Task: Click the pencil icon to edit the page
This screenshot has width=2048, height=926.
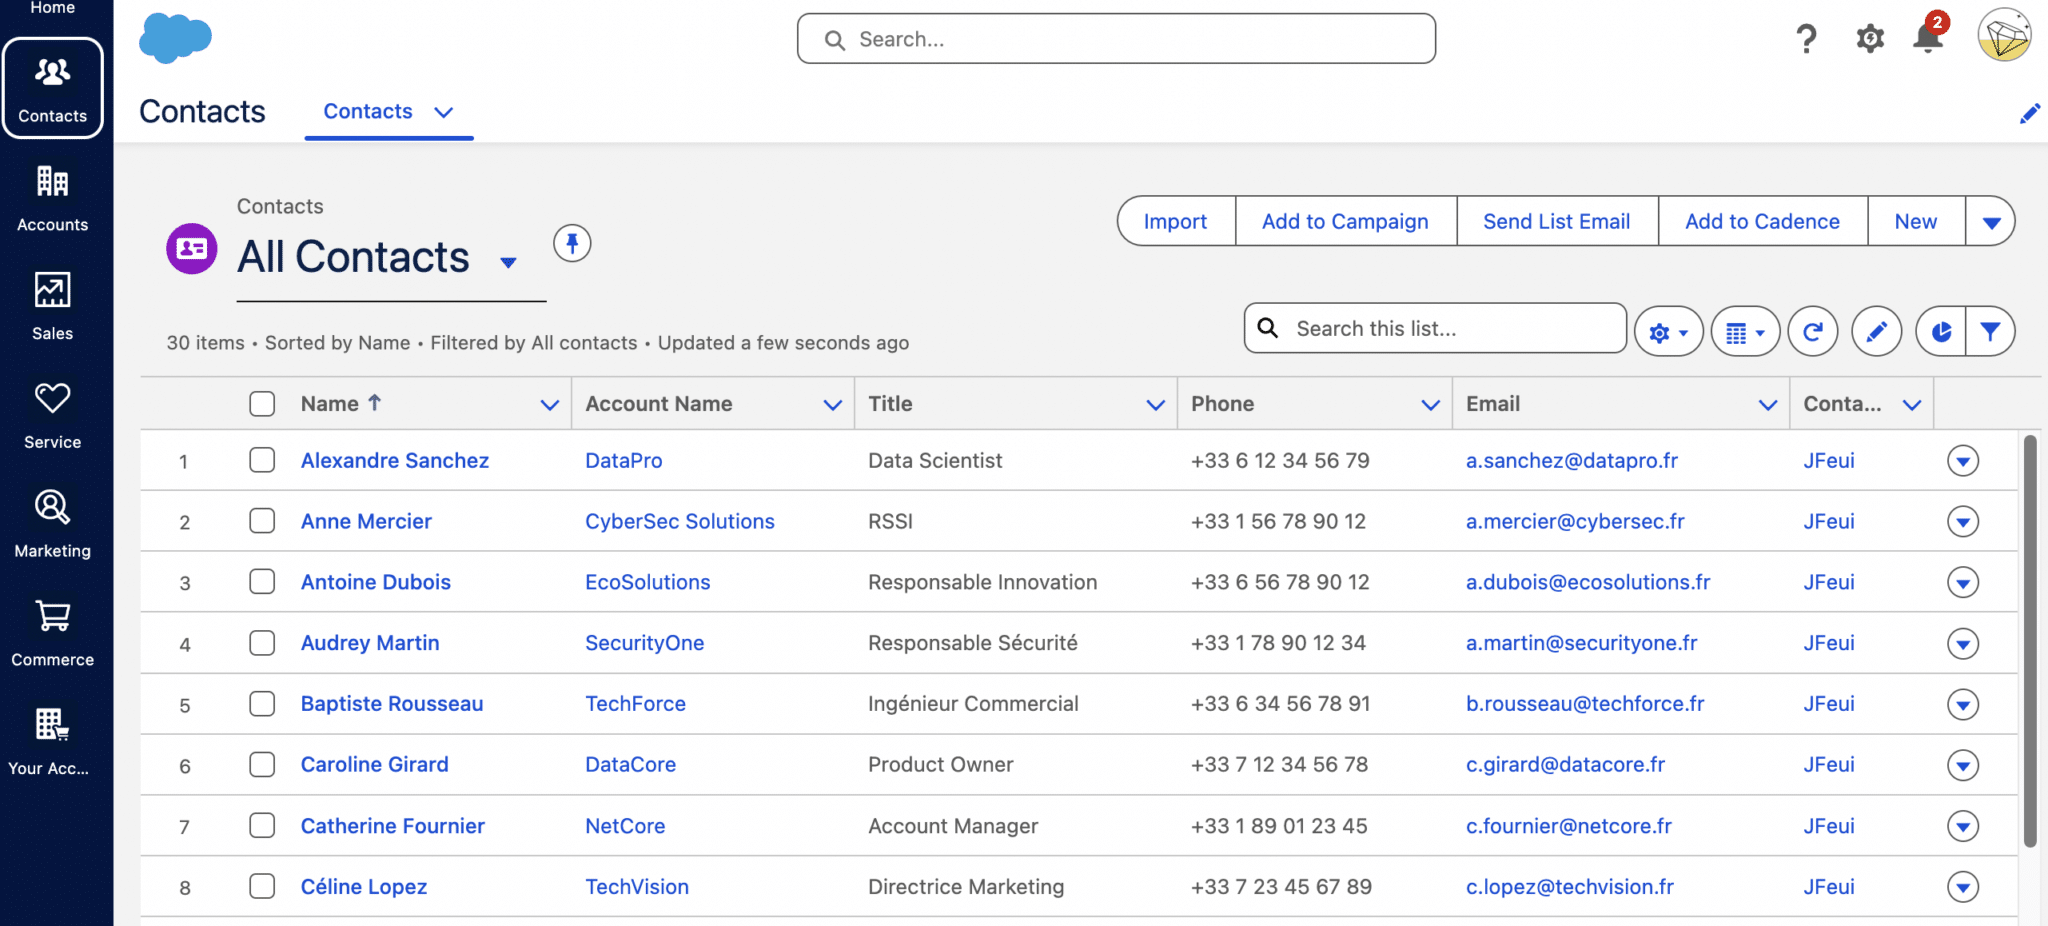Action: [x=2029, y=113]
